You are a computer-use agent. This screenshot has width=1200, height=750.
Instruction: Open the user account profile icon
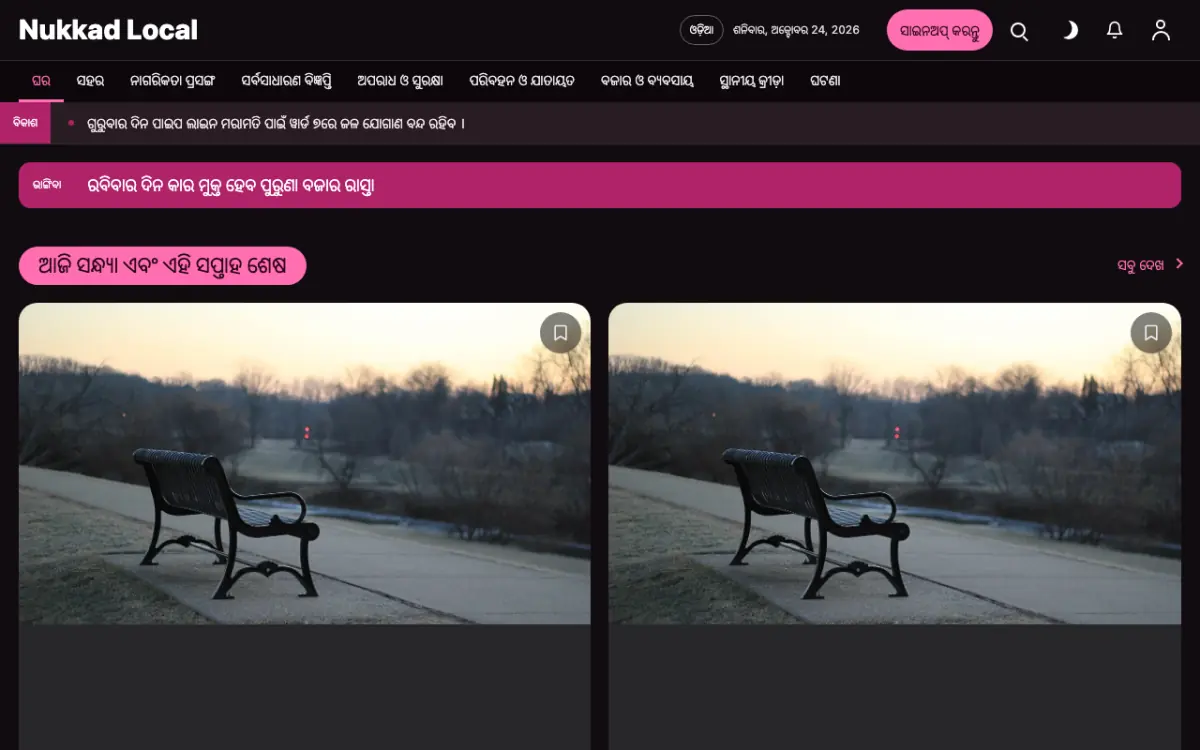(1161, 31)
